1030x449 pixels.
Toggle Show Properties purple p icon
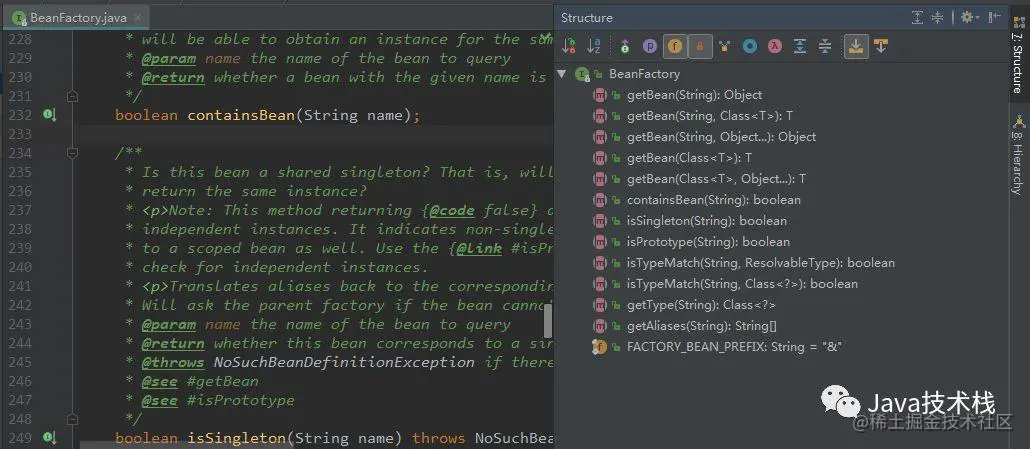point(650,46)
